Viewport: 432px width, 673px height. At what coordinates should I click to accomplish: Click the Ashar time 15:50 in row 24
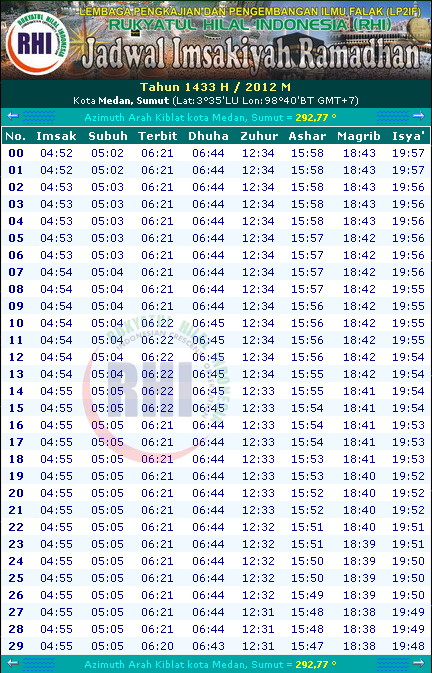pos(307,561)
